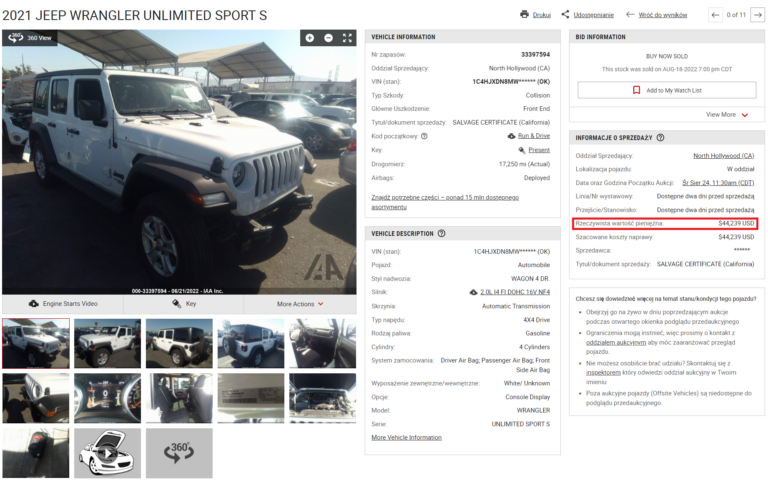Select the key fob thumbnail
Screen dimensions: 768x480
click(x=36, y=453)
